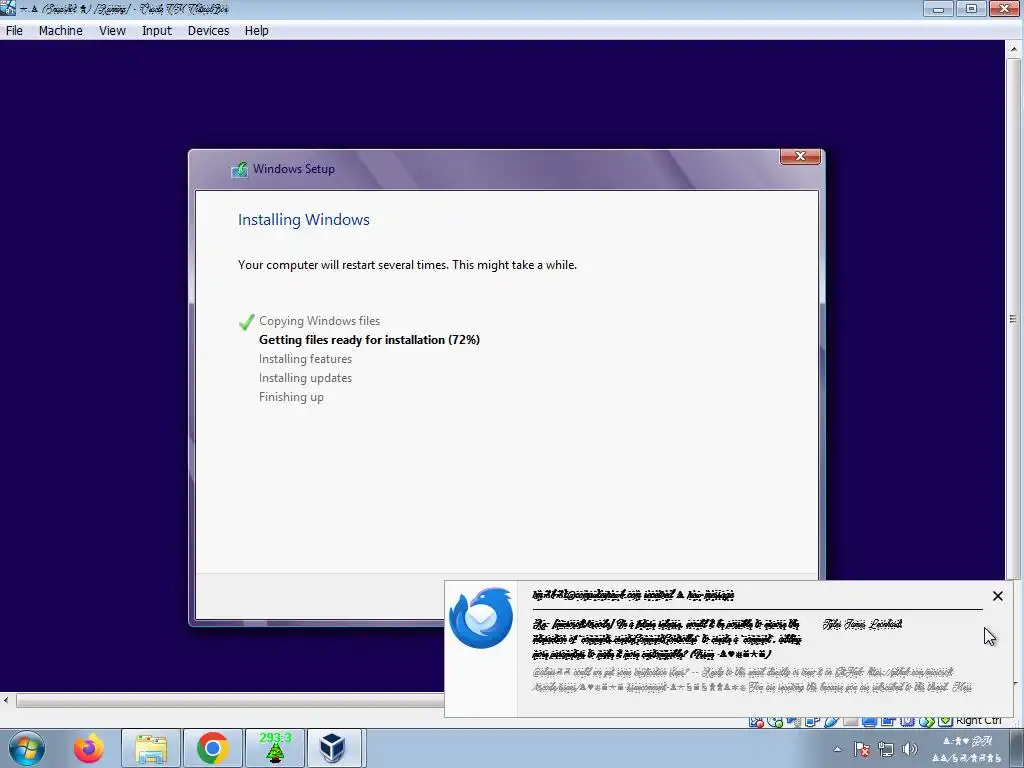Viewport: 1024px width, 768px height.
Task: Click the system tray clock
Action: [x=967, y=749]
